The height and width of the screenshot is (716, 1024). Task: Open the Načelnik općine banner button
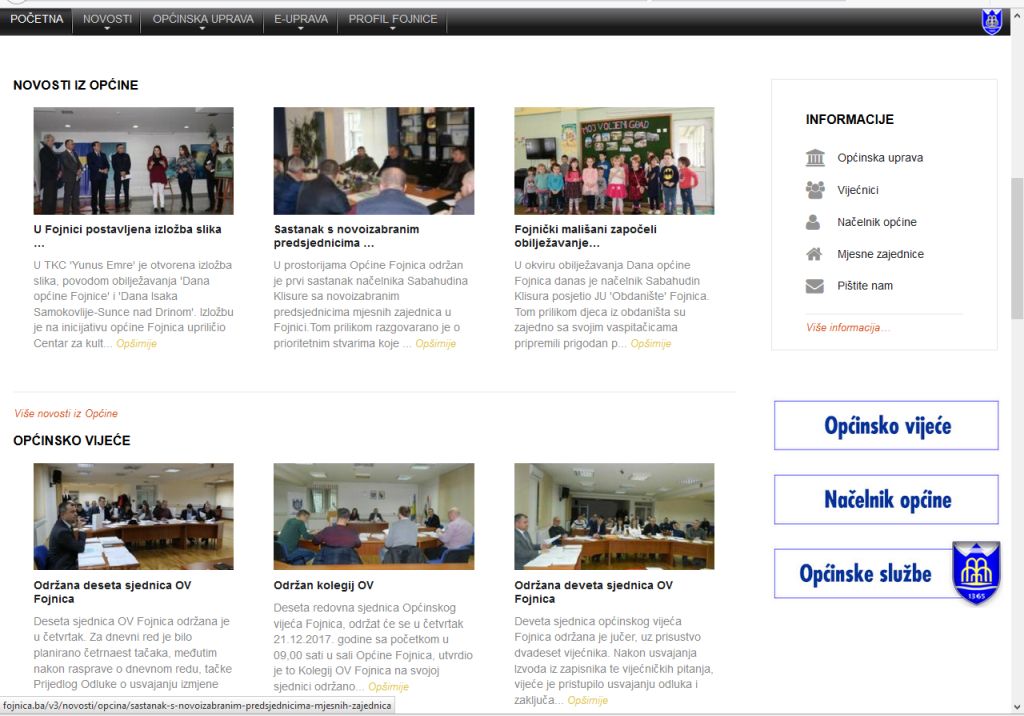click(886, 500)
